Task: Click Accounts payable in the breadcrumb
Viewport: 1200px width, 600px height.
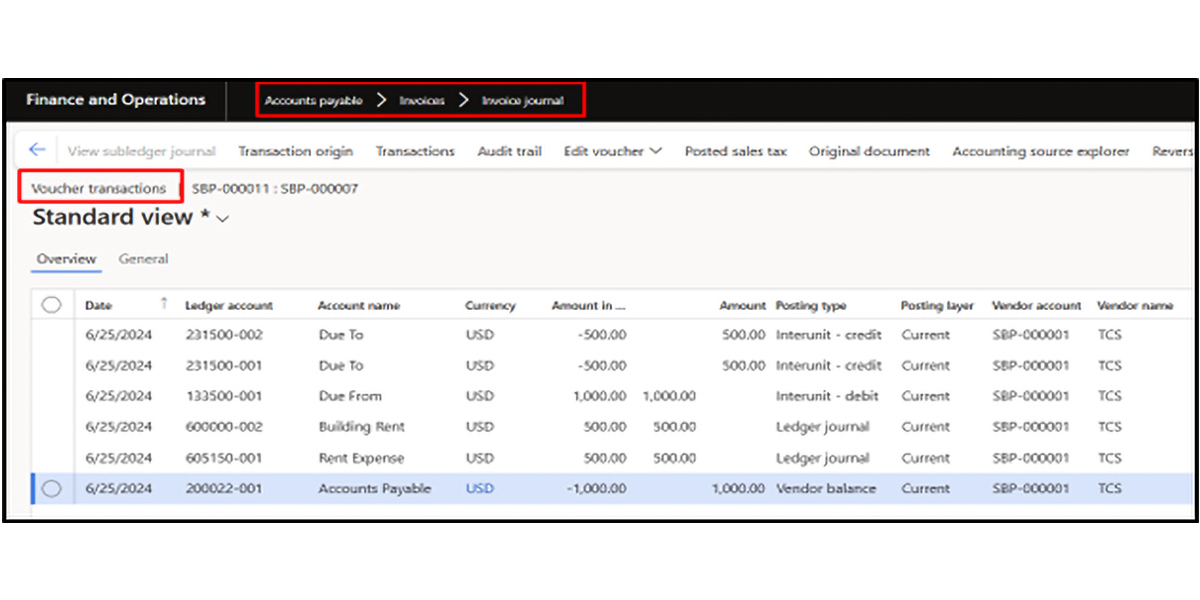Action: click(x=313, y=101)
